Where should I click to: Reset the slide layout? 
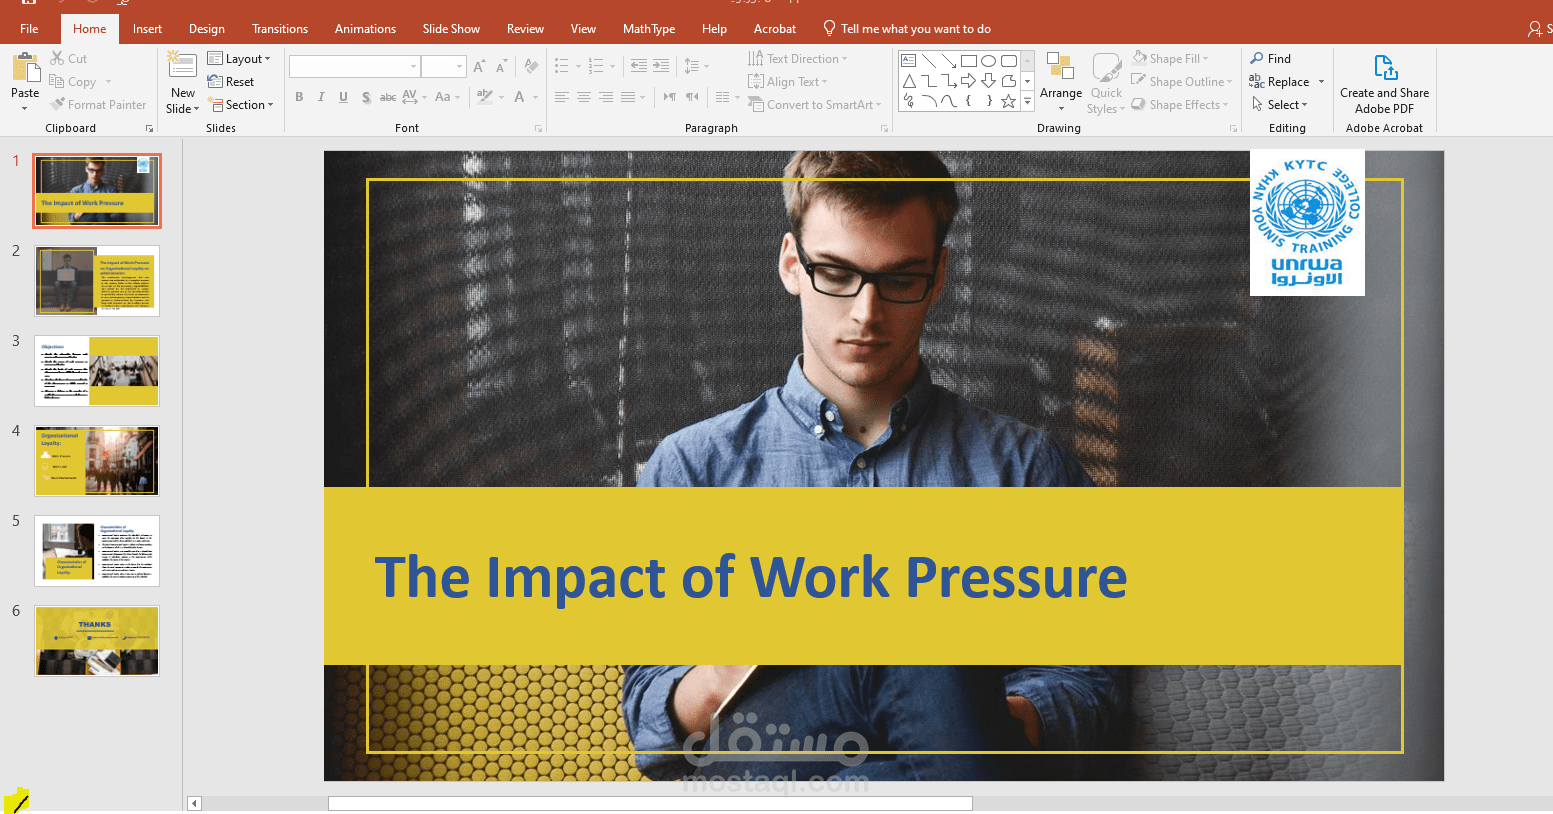coord(231,82)
